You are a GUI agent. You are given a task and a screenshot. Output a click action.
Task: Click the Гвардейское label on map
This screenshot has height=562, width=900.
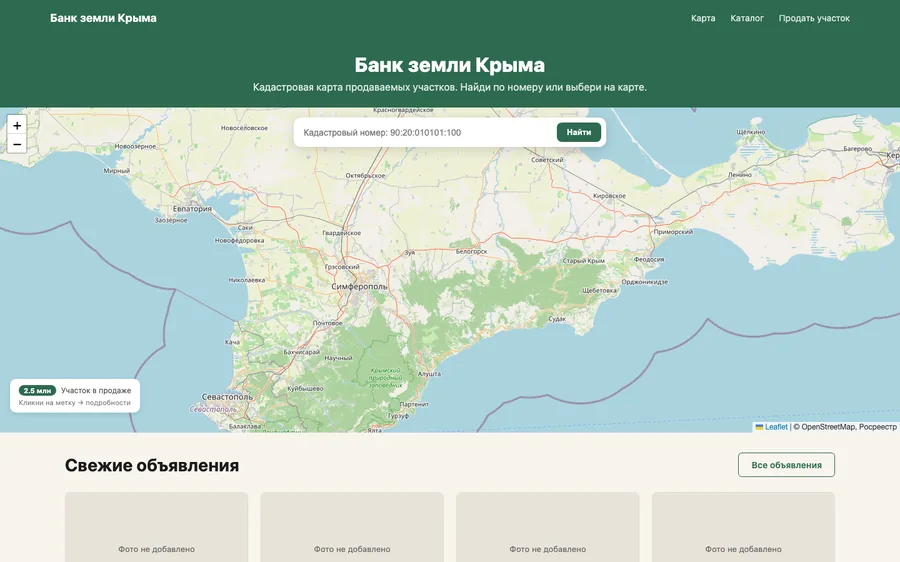tap(342, 233)
